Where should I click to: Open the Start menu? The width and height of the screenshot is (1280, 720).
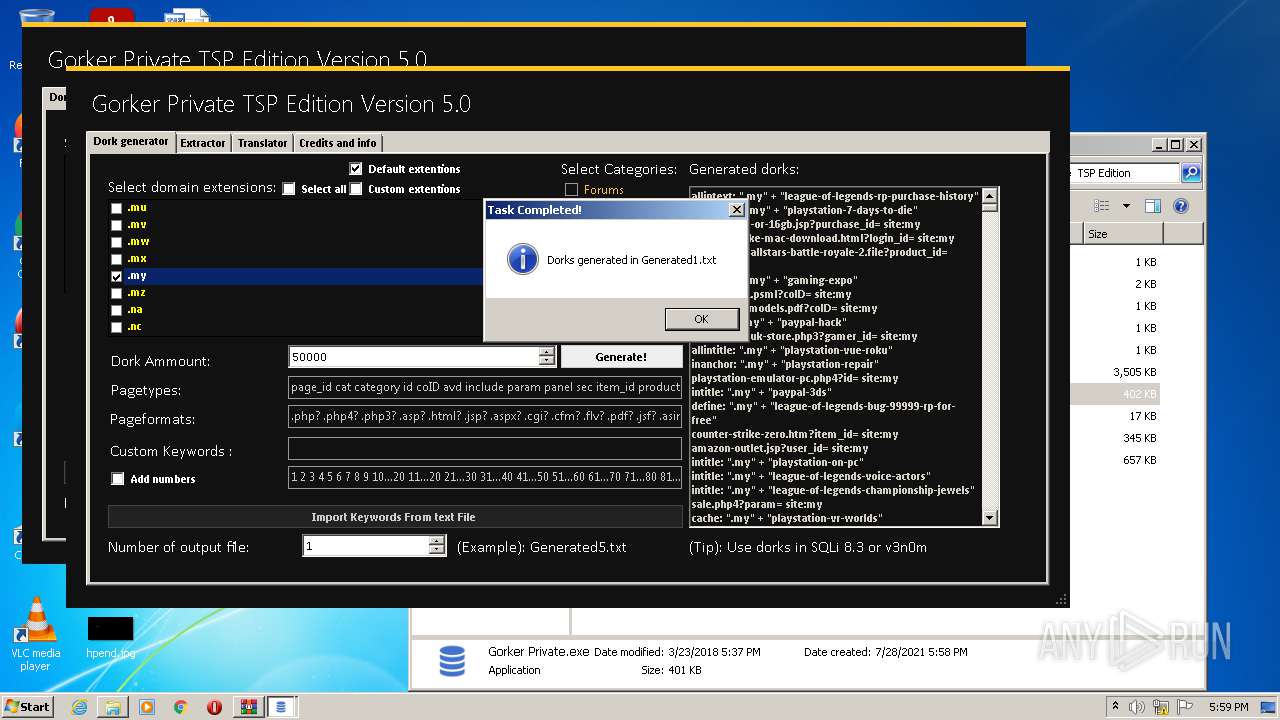point(27,706)
